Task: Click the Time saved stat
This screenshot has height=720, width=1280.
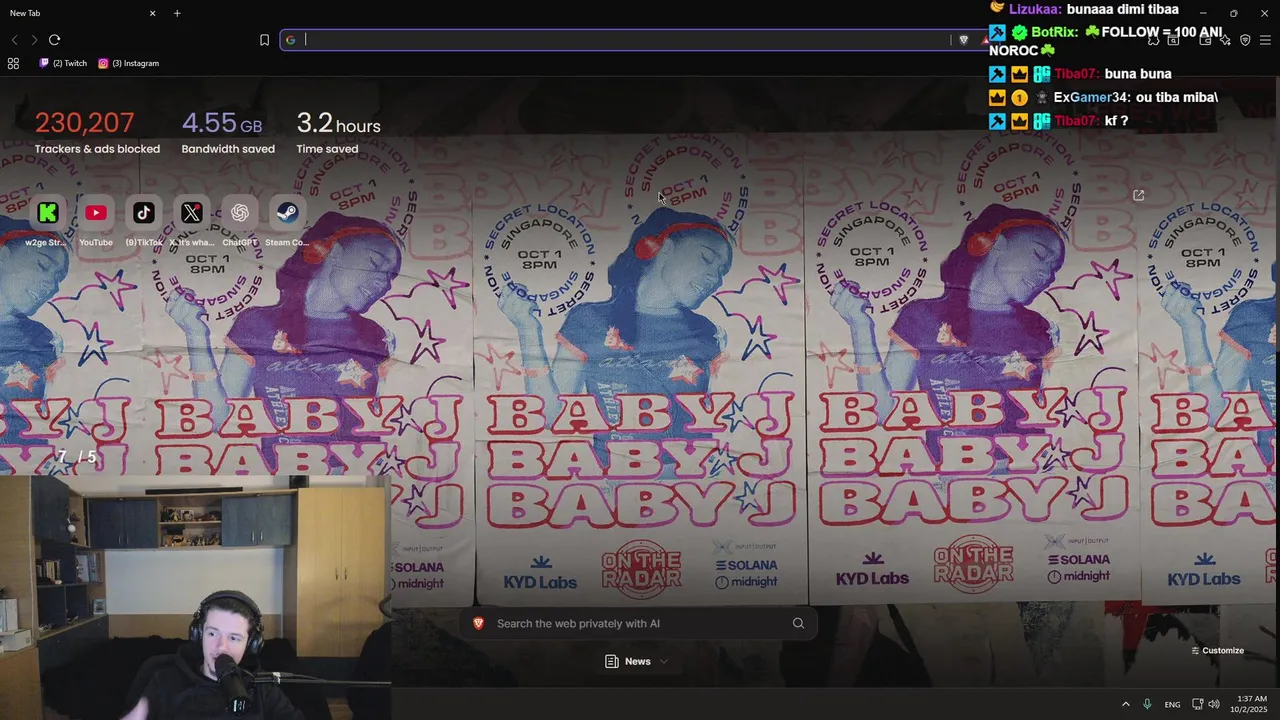Action: [338, 132]
